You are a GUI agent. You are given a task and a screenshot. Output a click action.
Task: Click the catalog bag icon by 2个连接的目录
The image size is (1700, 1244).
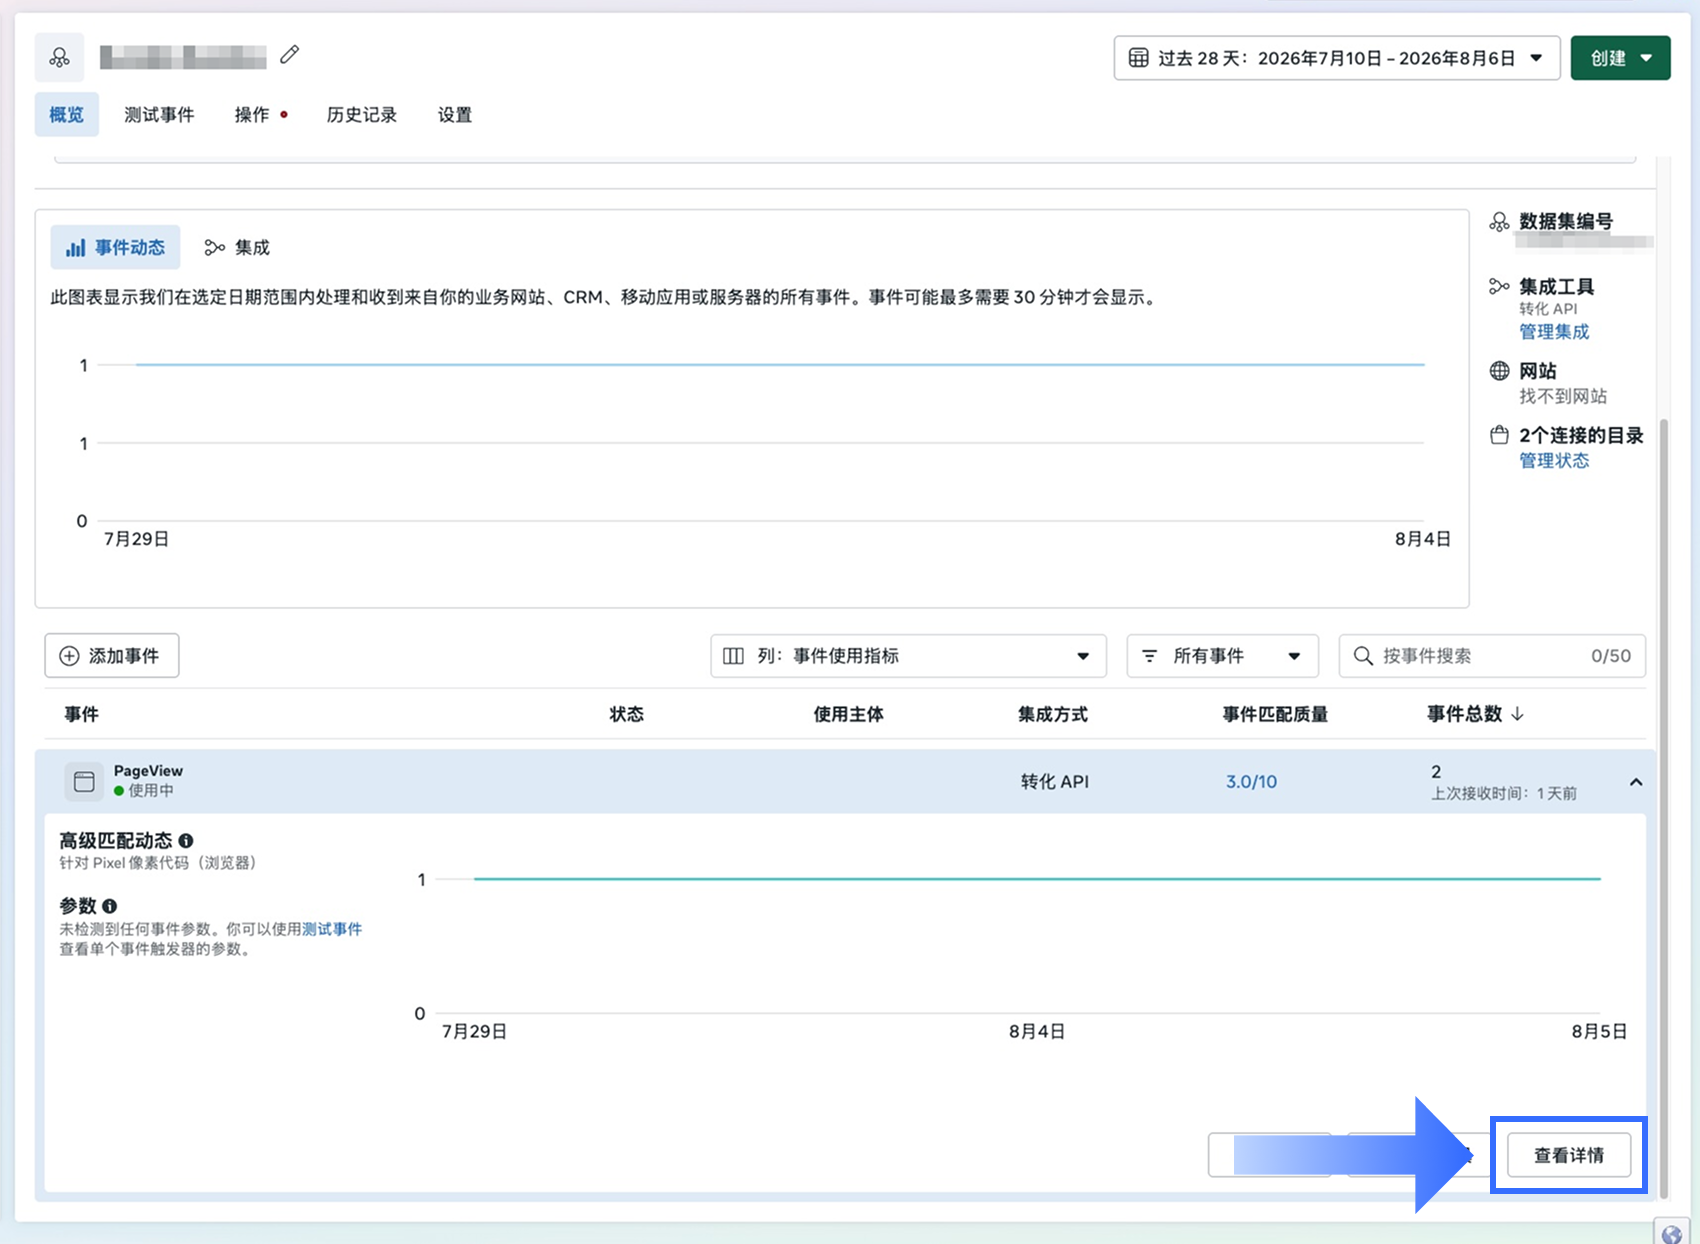1499,435
